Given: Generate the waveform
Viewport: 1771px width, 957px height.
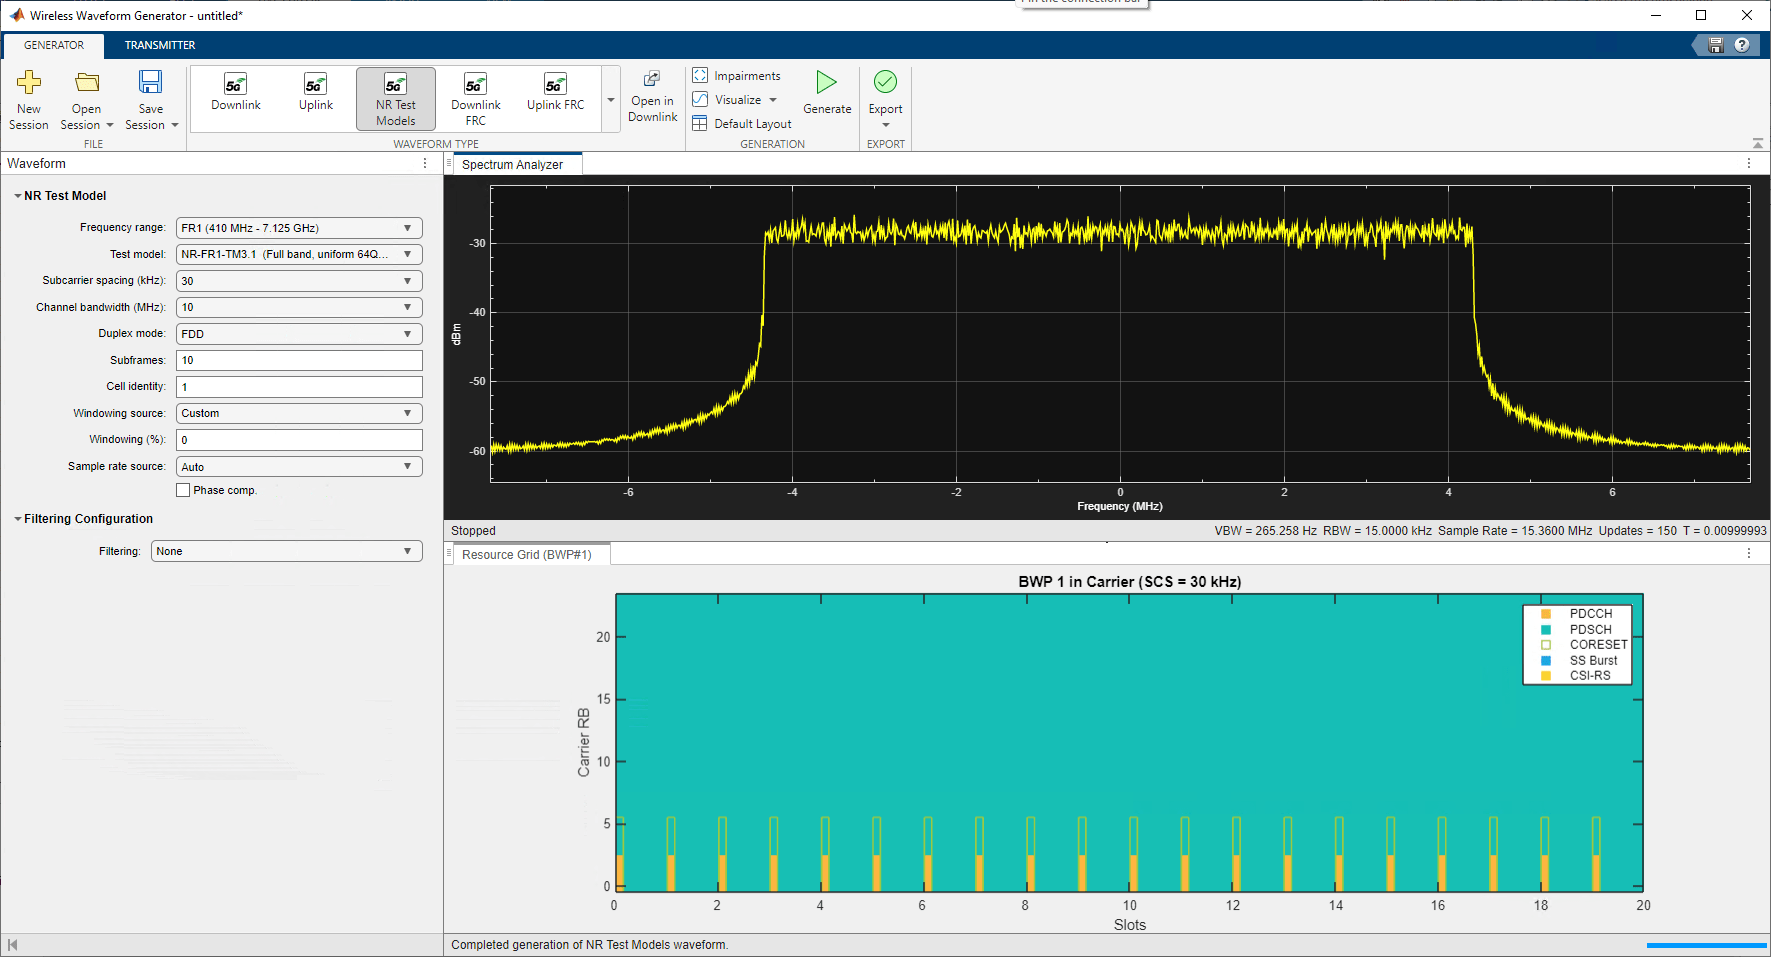Looking at the screenshot, I should pos(826,92).
